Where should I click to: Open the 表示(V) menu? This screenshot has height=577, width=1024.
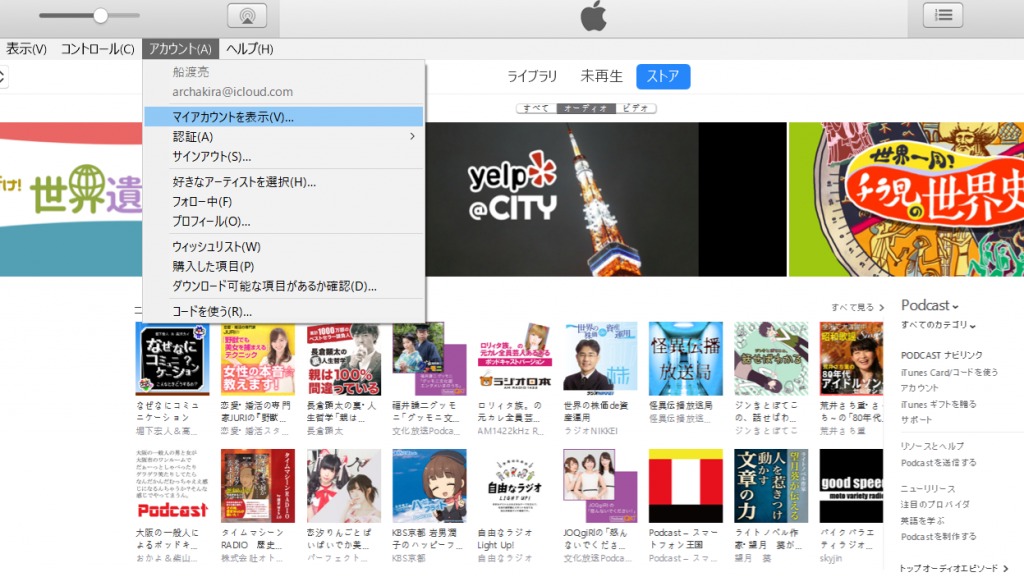coord(26,49)
